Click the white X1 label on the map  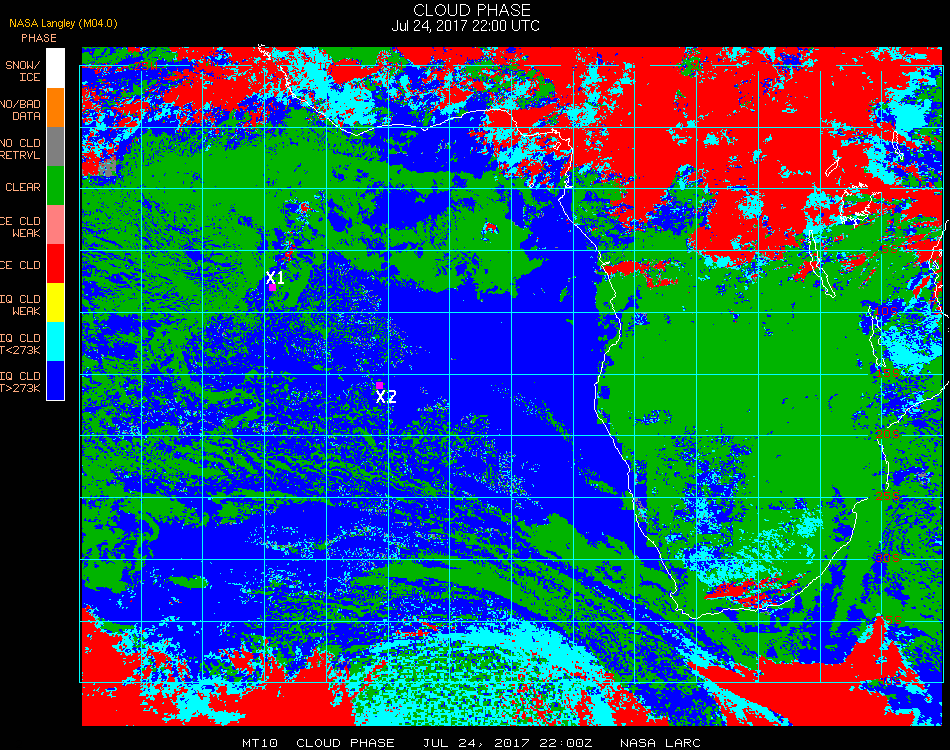click(x=275, y=277)
